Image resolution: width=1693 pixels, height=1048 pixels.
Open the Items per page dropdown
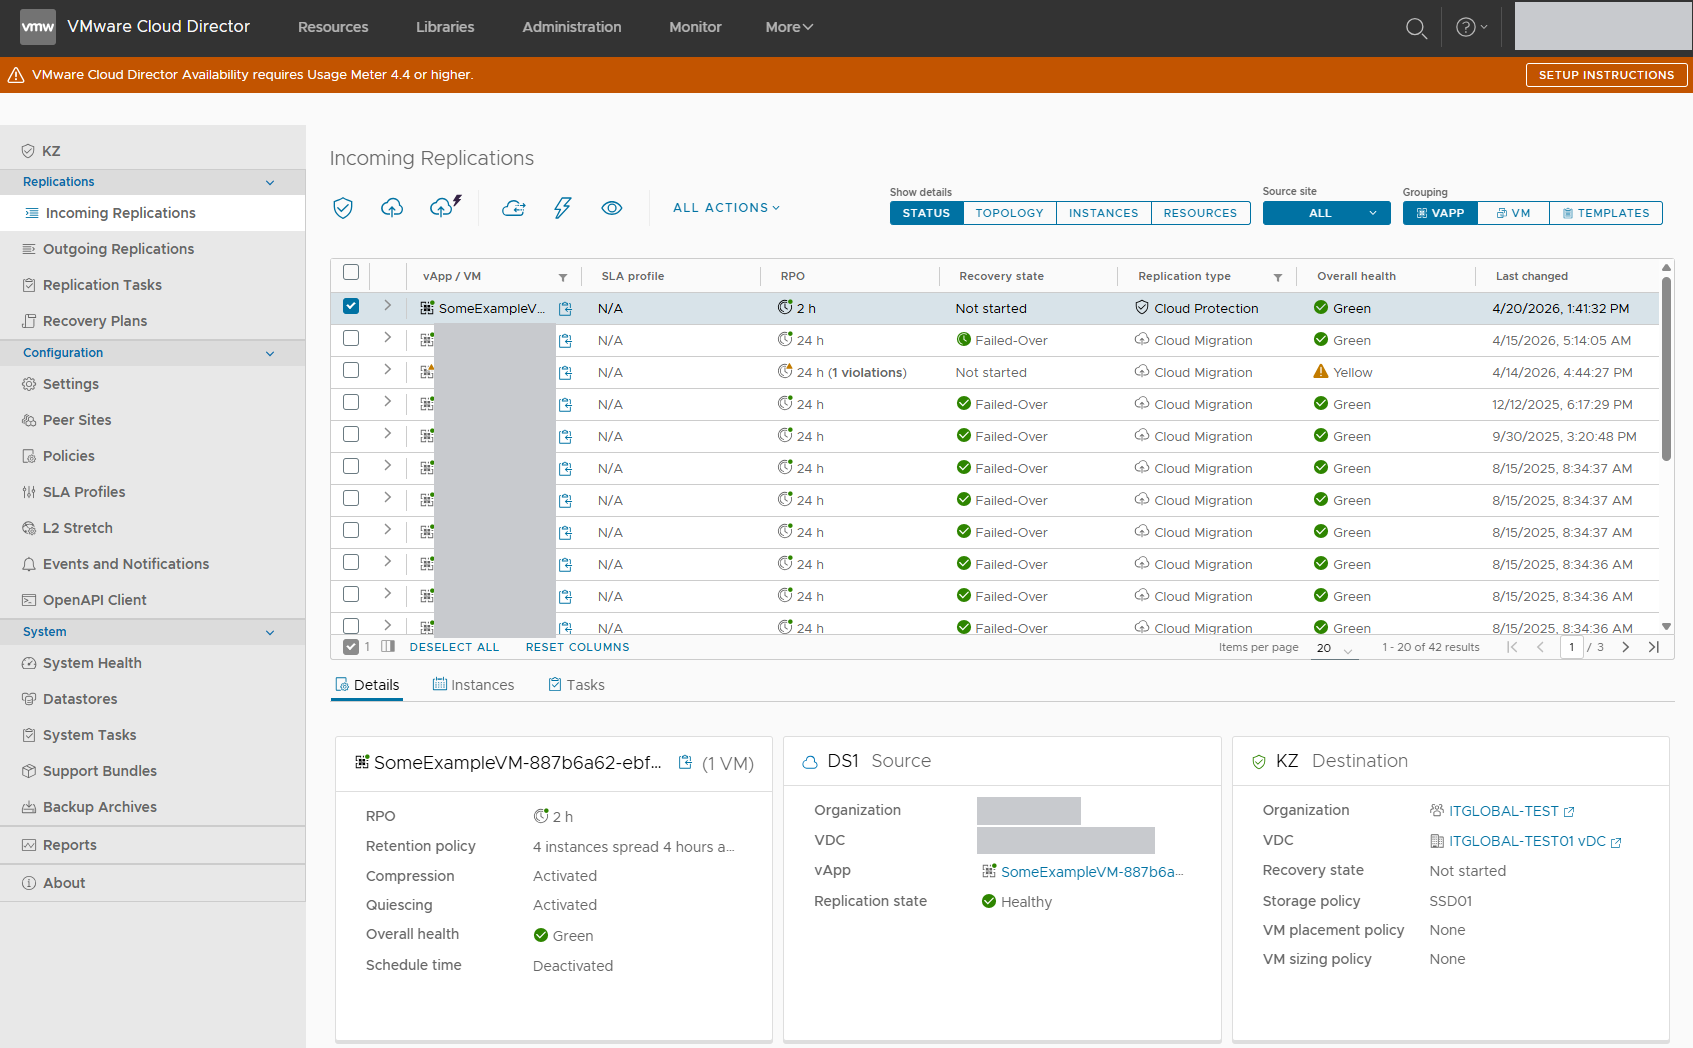pos(1335,648)
